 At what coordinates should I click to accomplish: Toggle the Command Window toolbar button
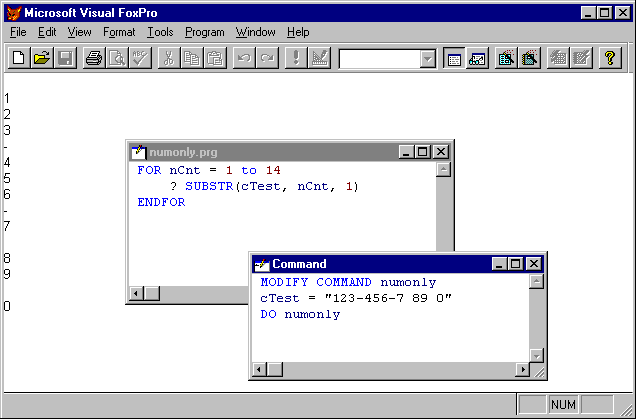coord(454,58)
